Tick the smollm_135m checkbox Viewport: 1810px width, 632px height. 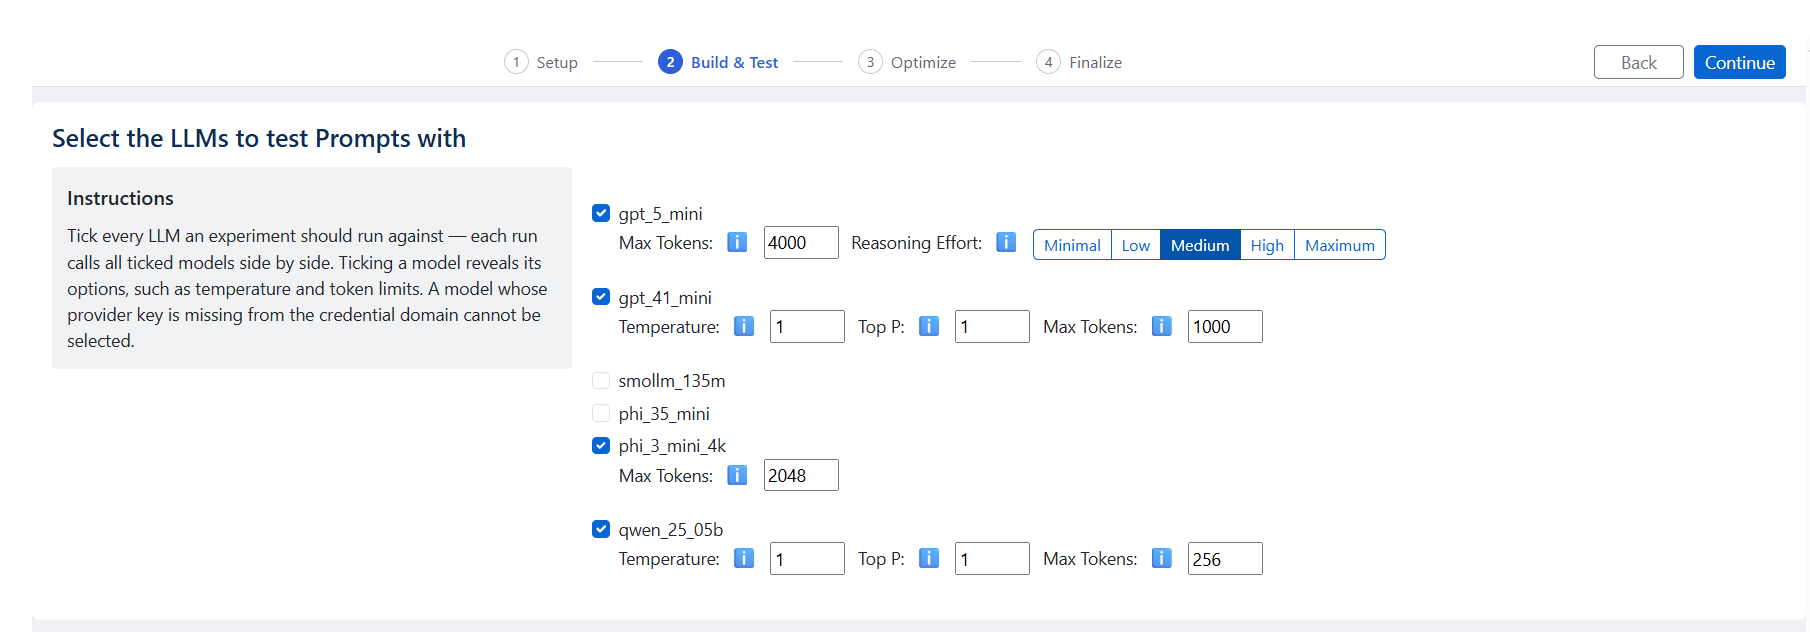click(601, 380)
